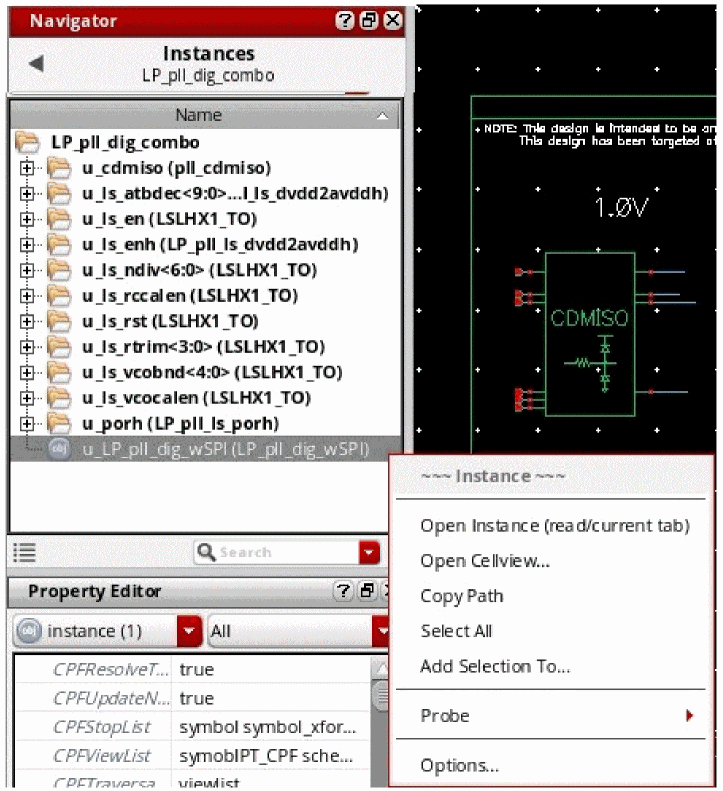Expand the u_ls_vcocalen node
The height and width of the screenshot is (791, 723).
tap(27, 398)
